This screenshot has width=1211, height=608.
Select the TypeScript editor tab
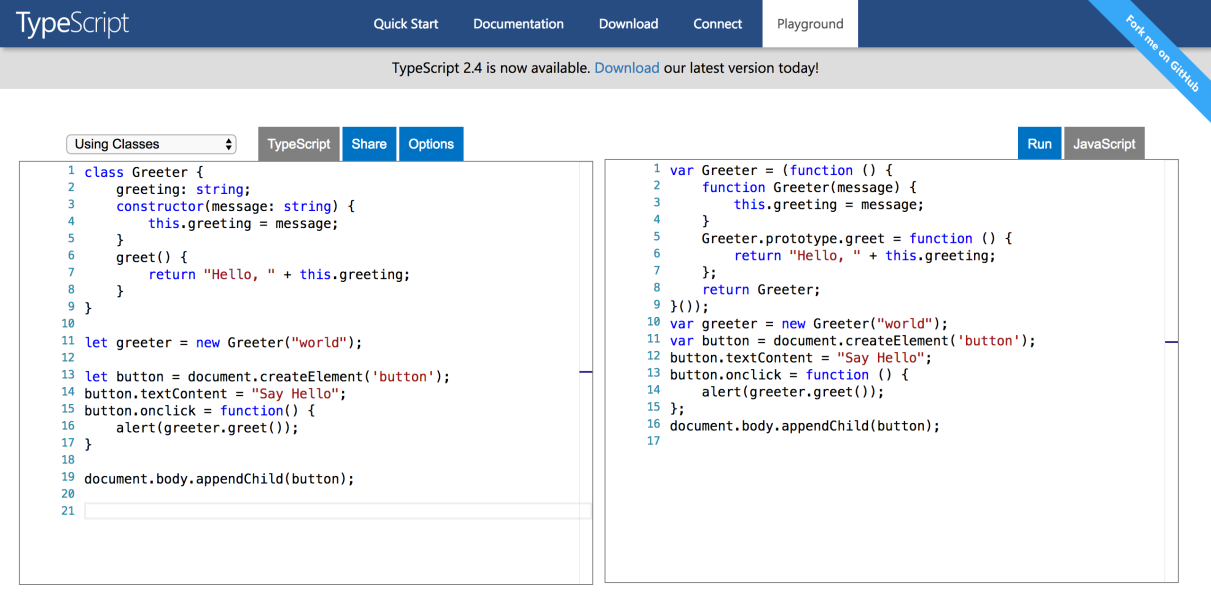[x=299, y=144]
